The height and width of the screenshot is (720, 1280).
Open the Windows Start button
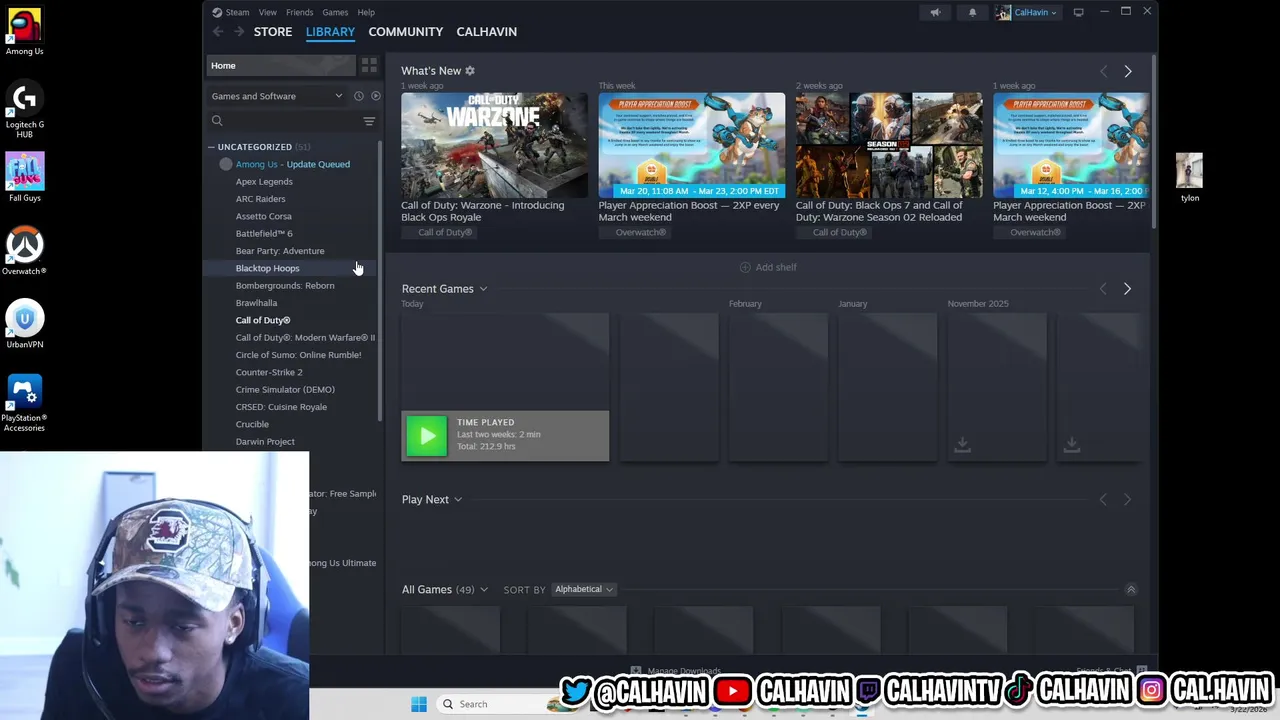click(x=419, y=704)
